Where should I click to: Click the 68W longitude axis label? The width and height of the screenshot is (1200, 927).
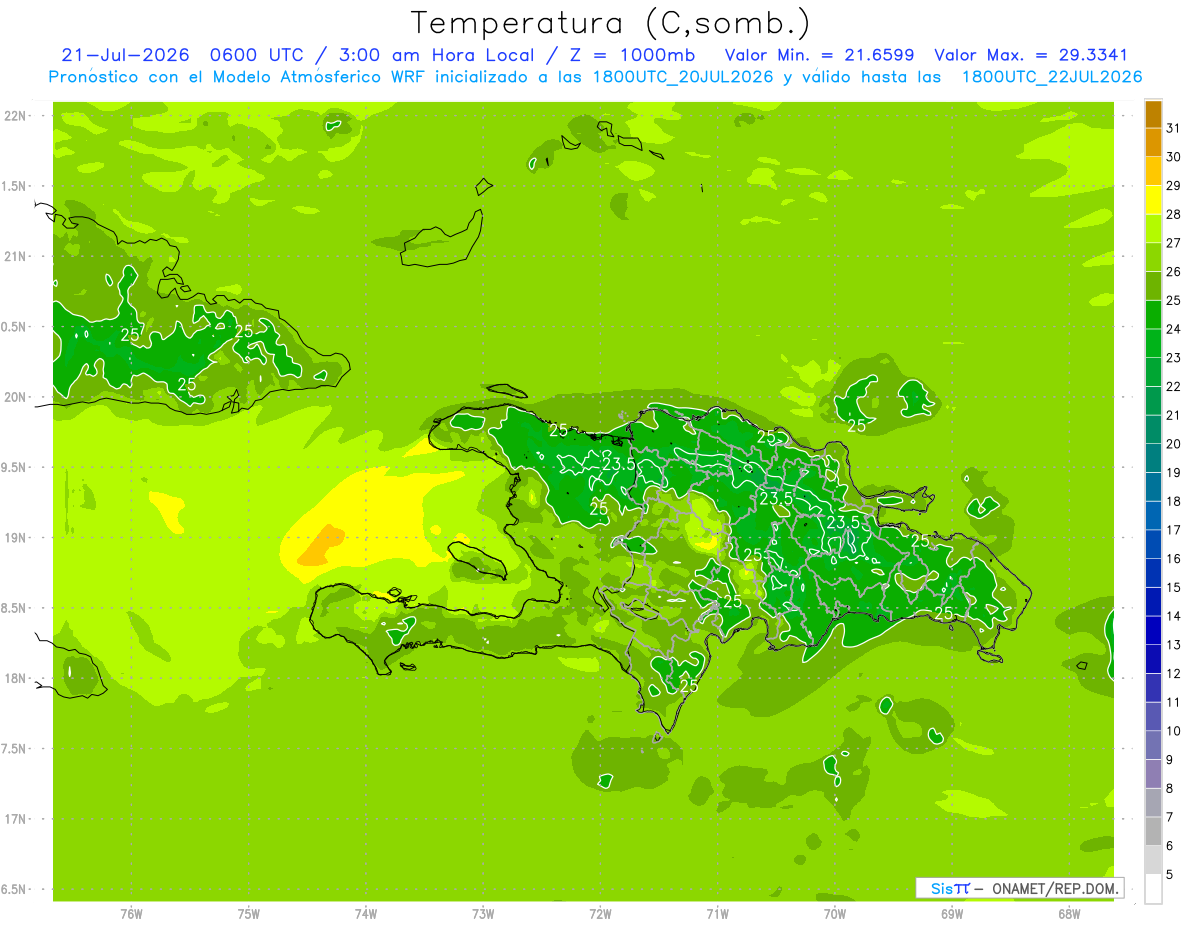(x=1069, y=914)
